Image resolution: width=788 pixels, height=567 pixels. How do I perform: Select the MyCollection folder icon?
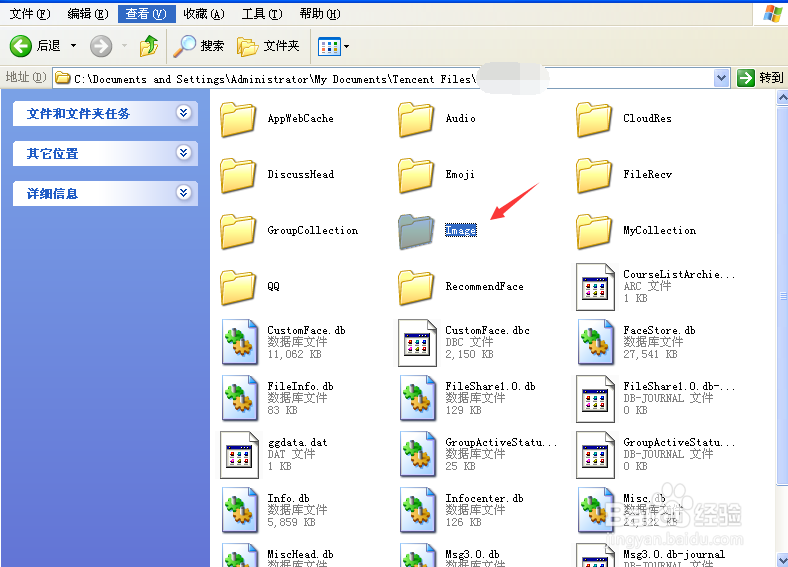pos(594,231)
